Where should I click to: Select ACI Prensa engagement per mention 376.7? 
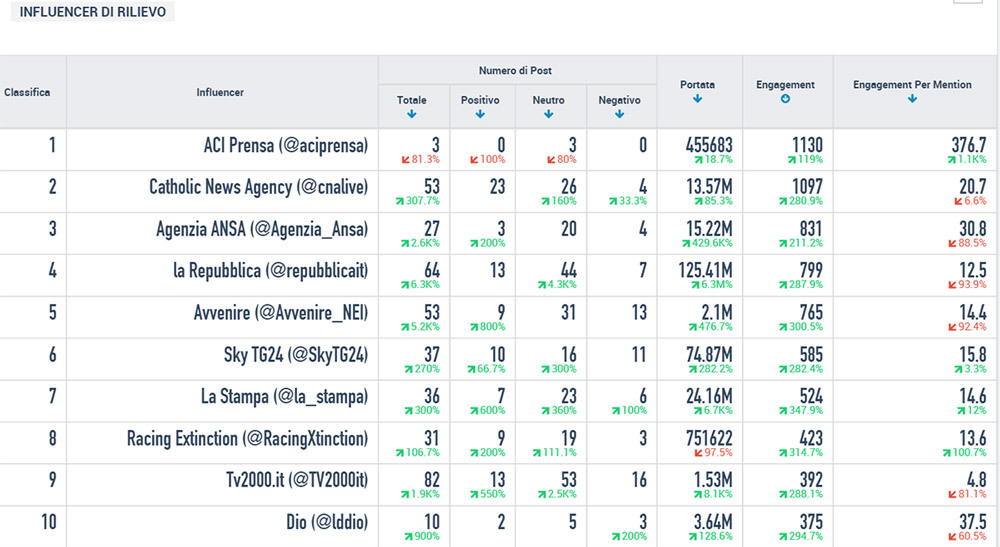969,145
